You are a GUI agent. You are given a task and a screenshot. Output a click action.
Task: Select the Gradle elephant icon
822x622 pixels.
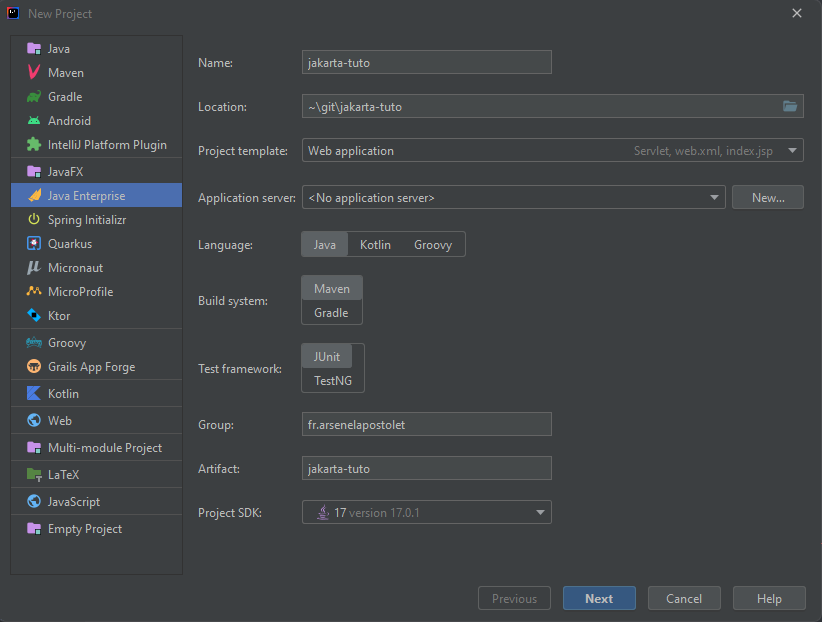coord(34,97)
